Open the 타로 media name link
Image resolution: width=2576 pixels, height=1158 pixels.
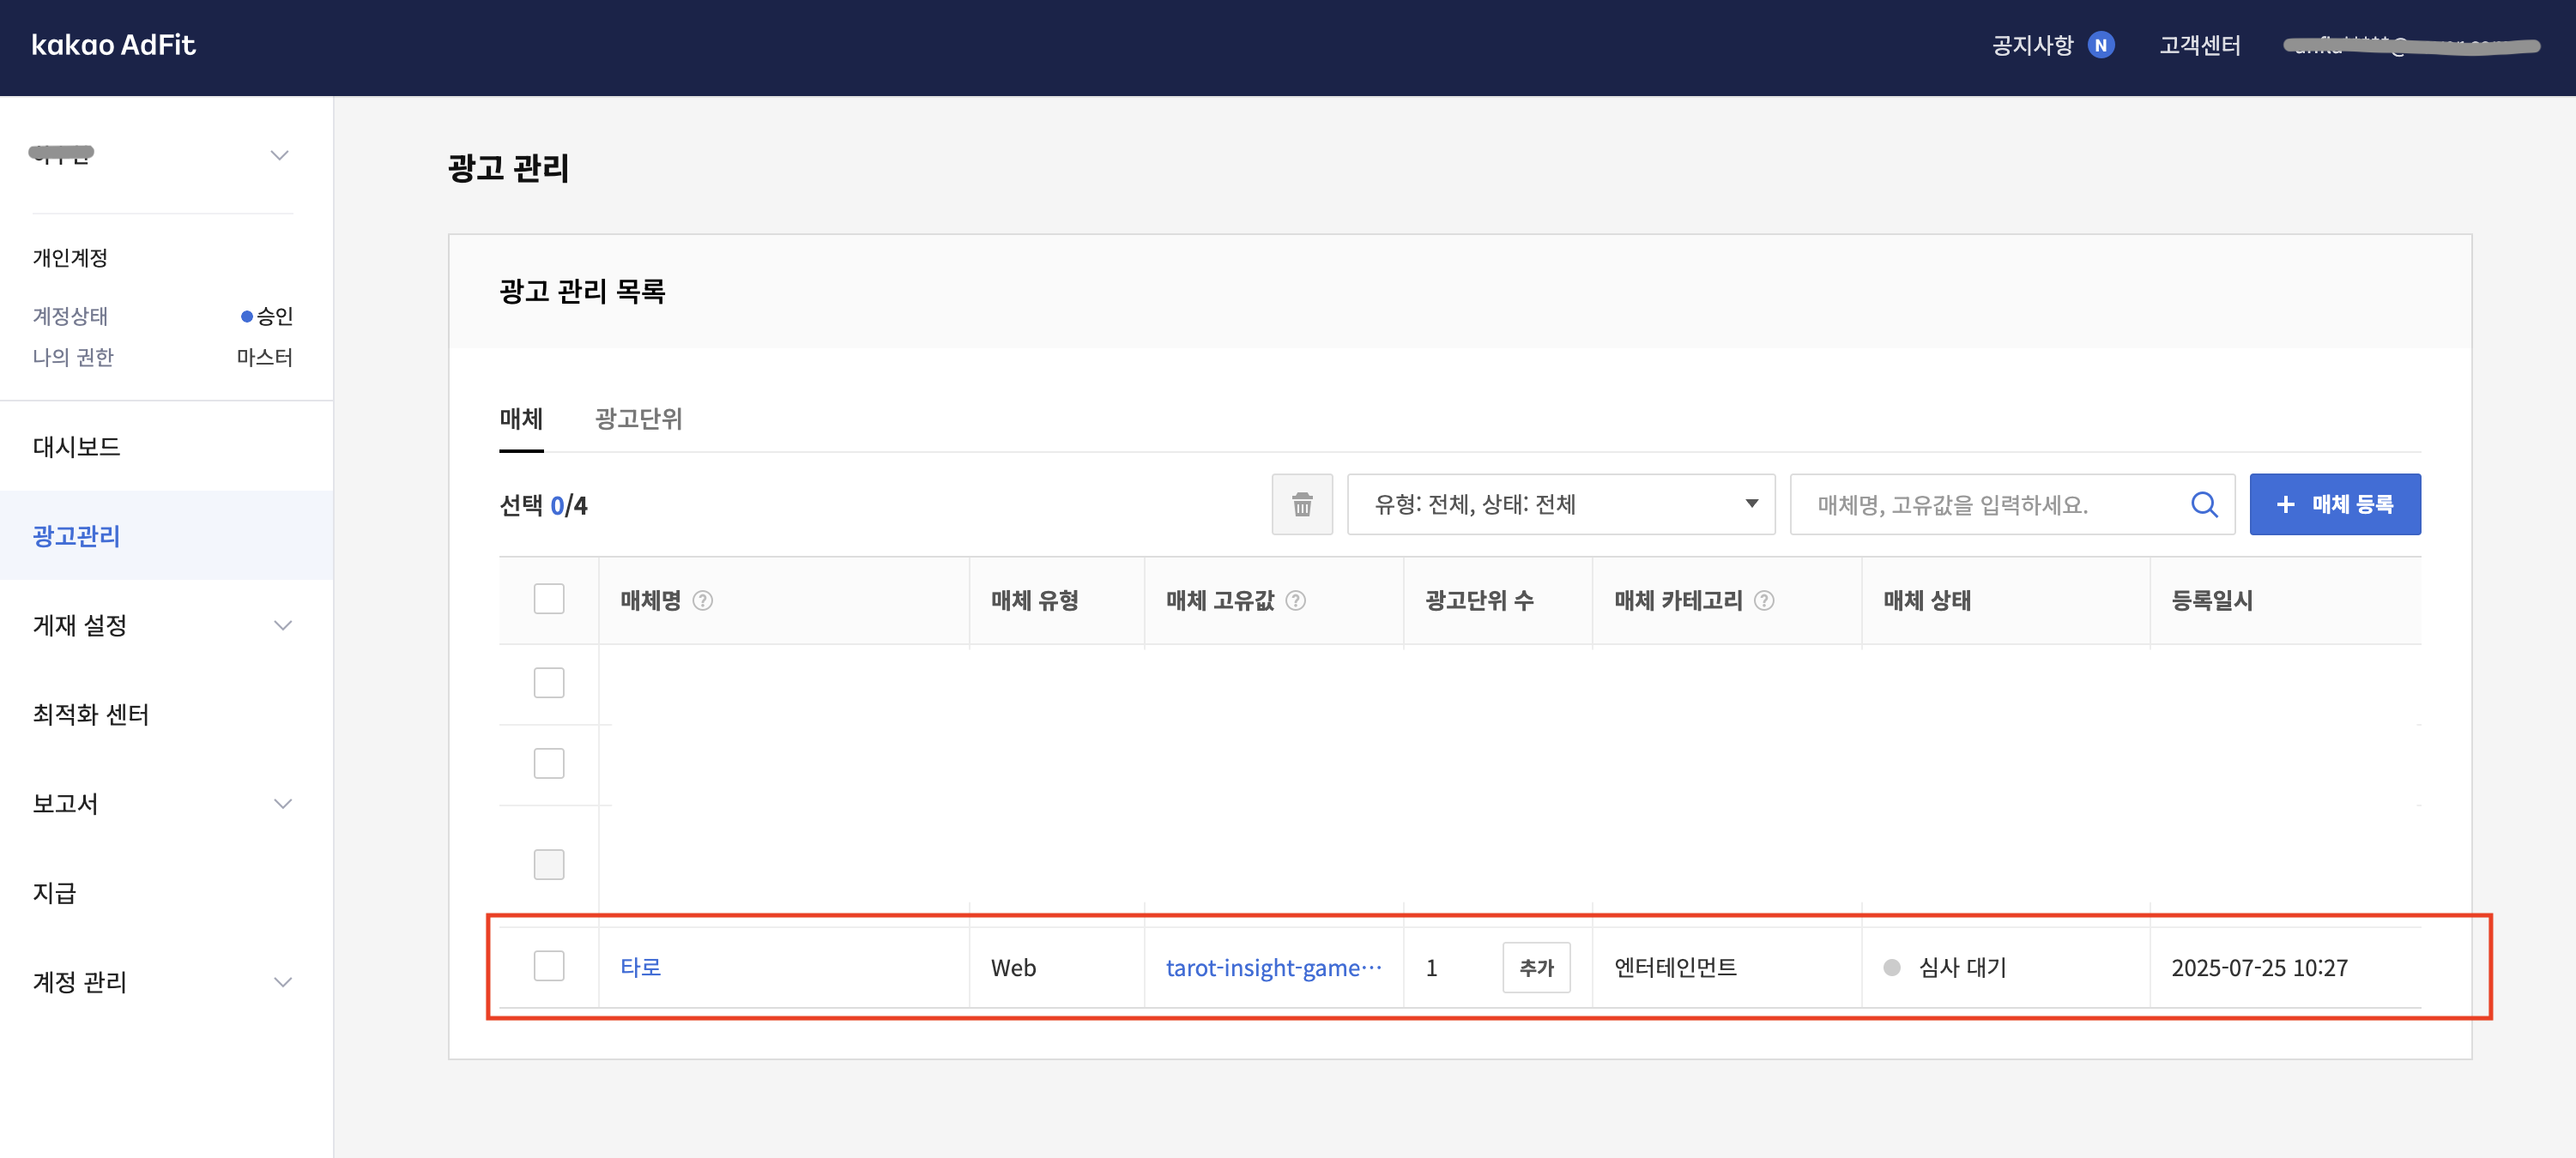[640, 967]
